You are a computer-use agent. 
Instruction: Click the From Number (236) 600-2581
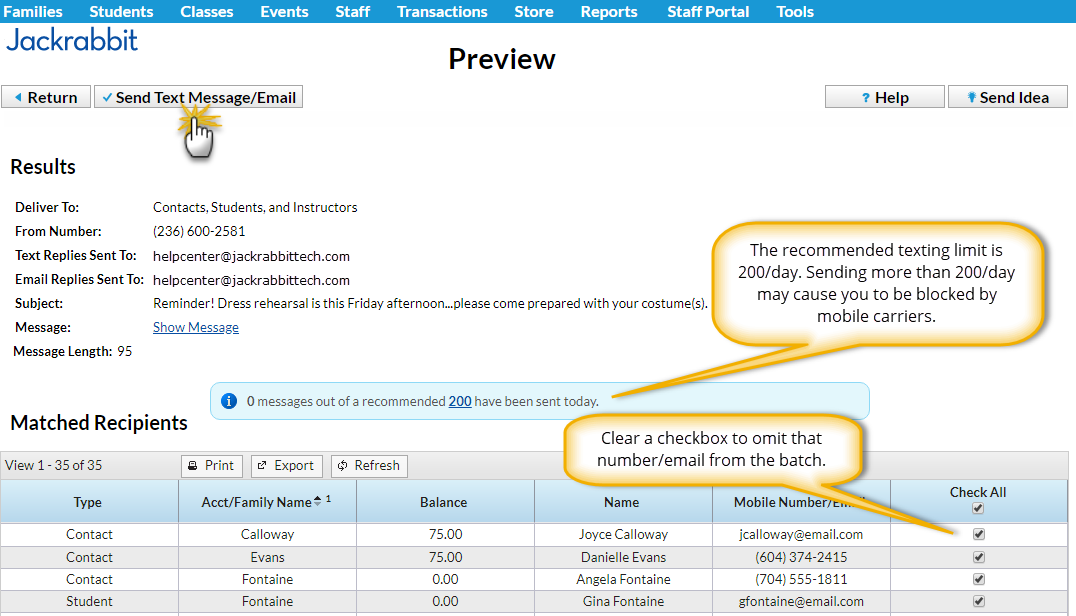point(199,231)
